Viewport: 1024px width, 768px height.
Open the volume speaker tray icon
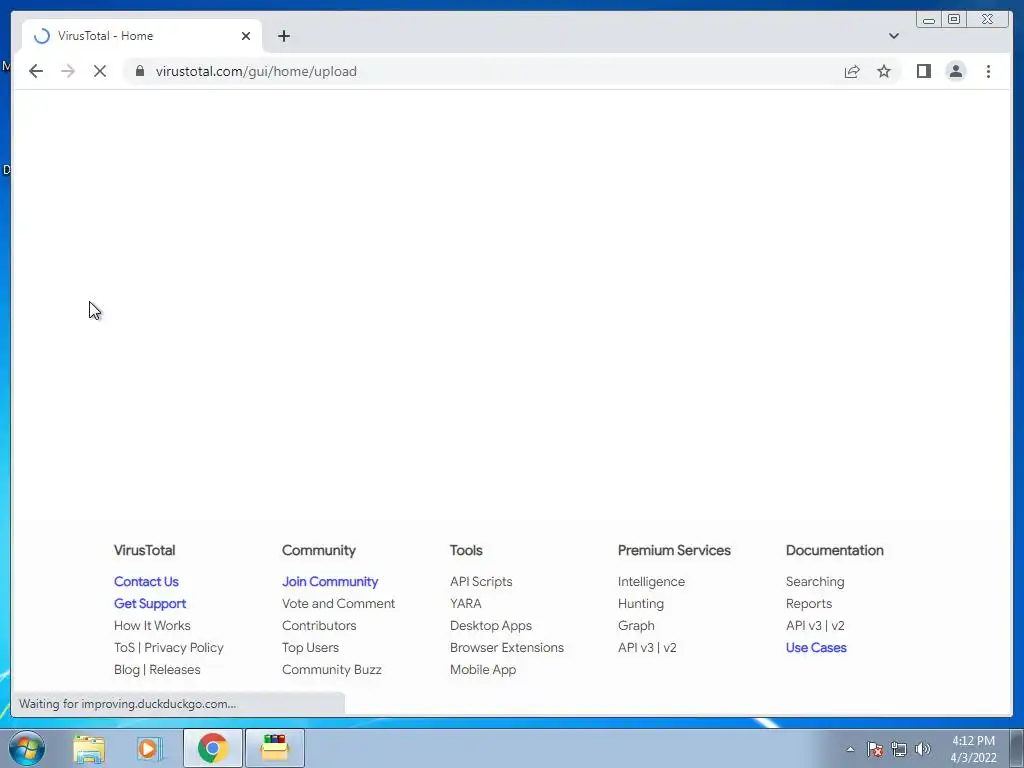922,749
